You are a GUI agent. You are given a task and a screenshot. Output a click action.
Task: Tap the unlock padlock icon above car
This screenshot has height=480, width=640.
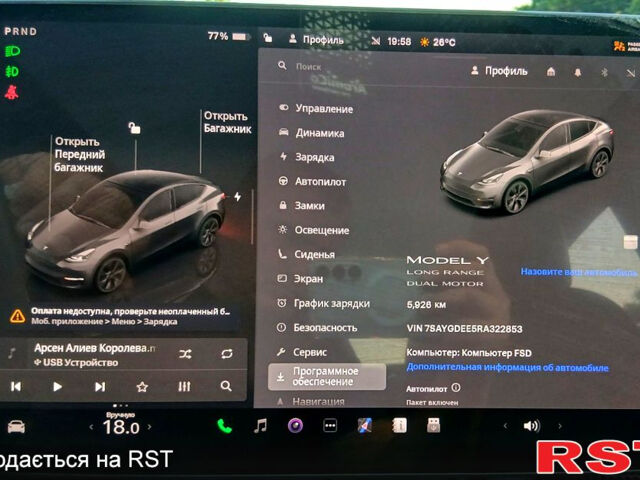click(134, 128)
